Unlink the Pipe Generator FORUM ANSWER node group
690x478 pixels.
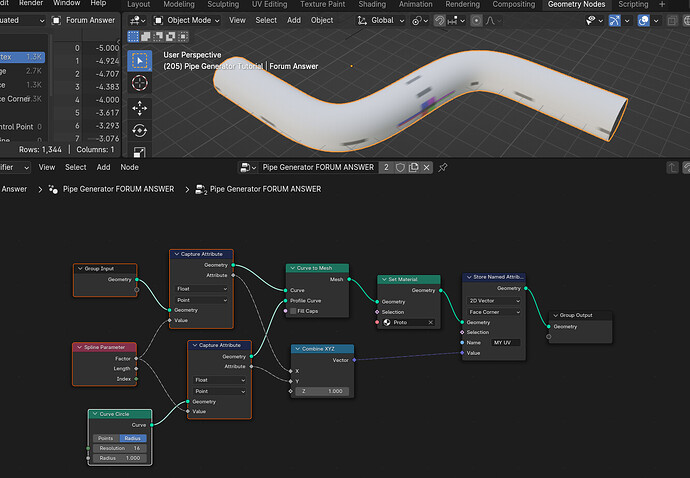426,167
